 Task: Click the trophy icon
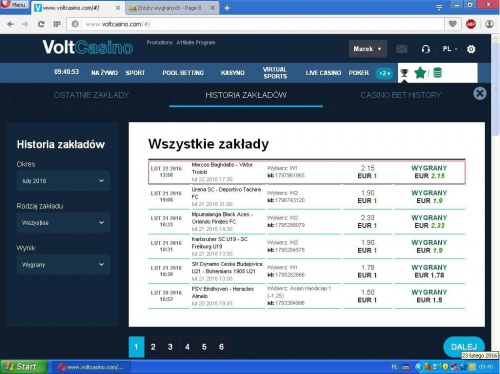tap(404, 73)
